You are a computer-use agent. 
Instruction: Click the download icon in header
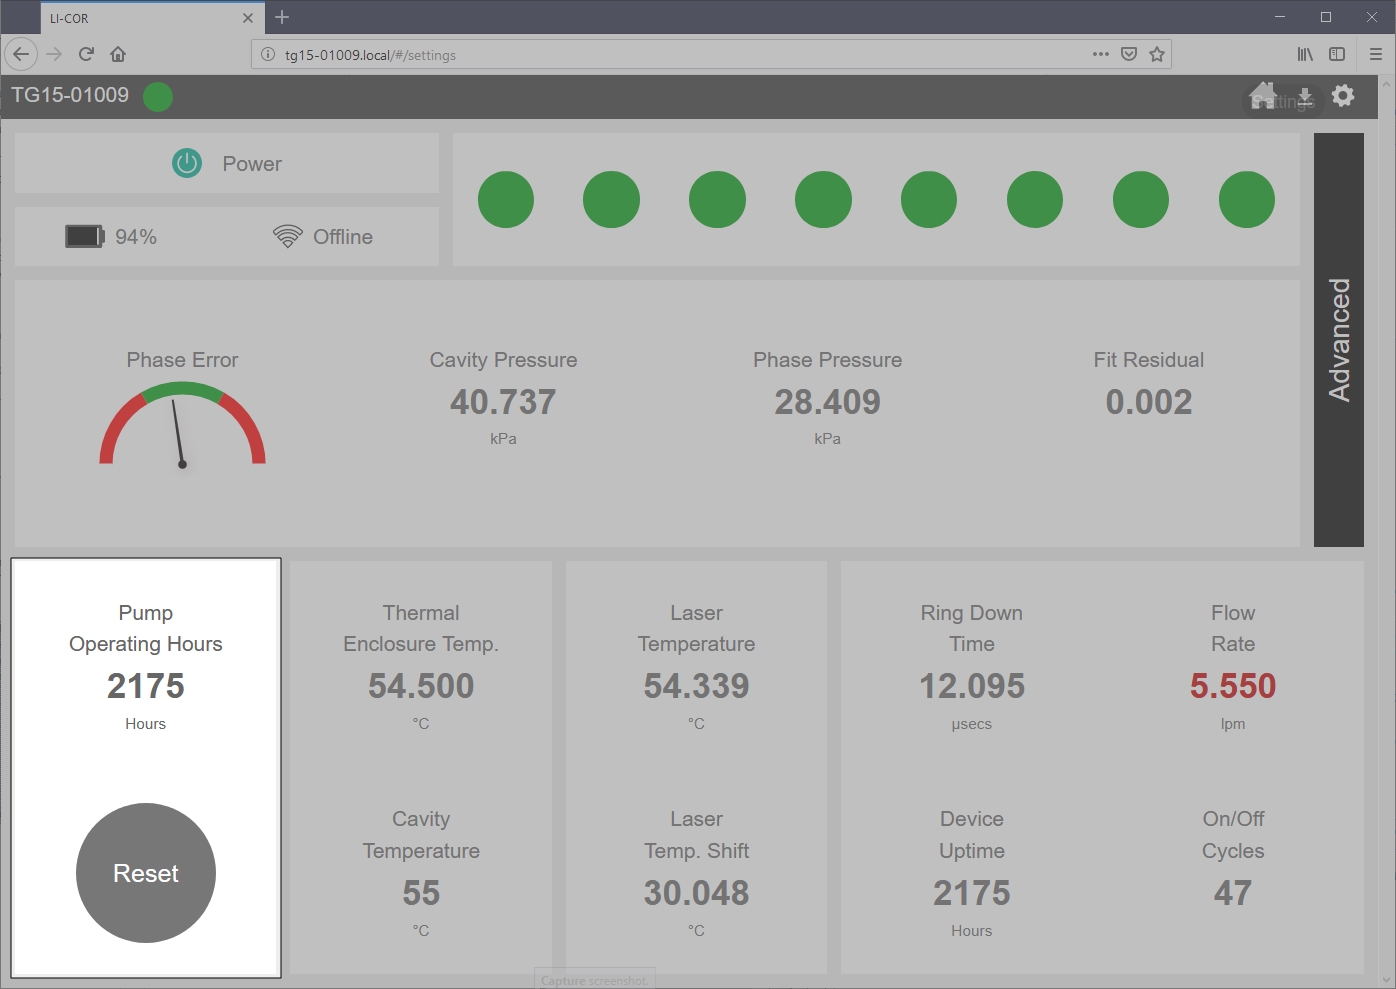pos(1305,97)
